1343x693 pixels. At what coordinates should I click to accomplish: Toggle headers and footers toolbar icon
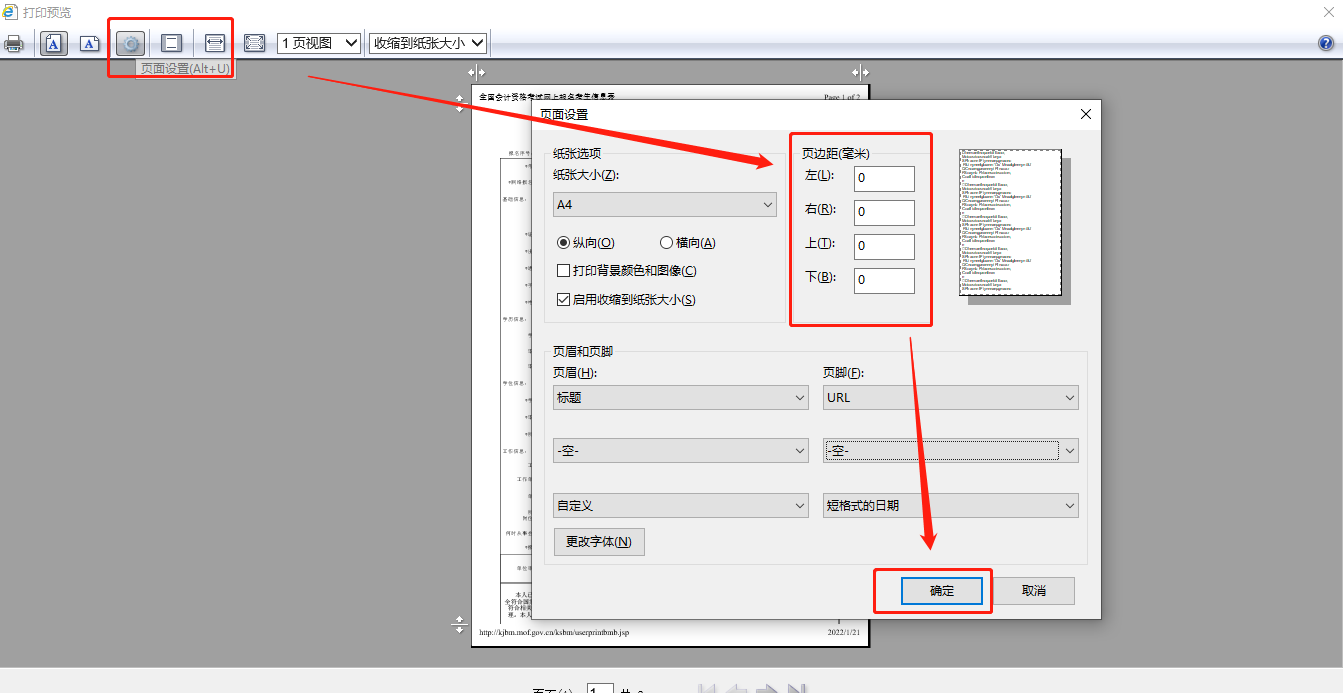pyautogui.click(x=172, y=43)
